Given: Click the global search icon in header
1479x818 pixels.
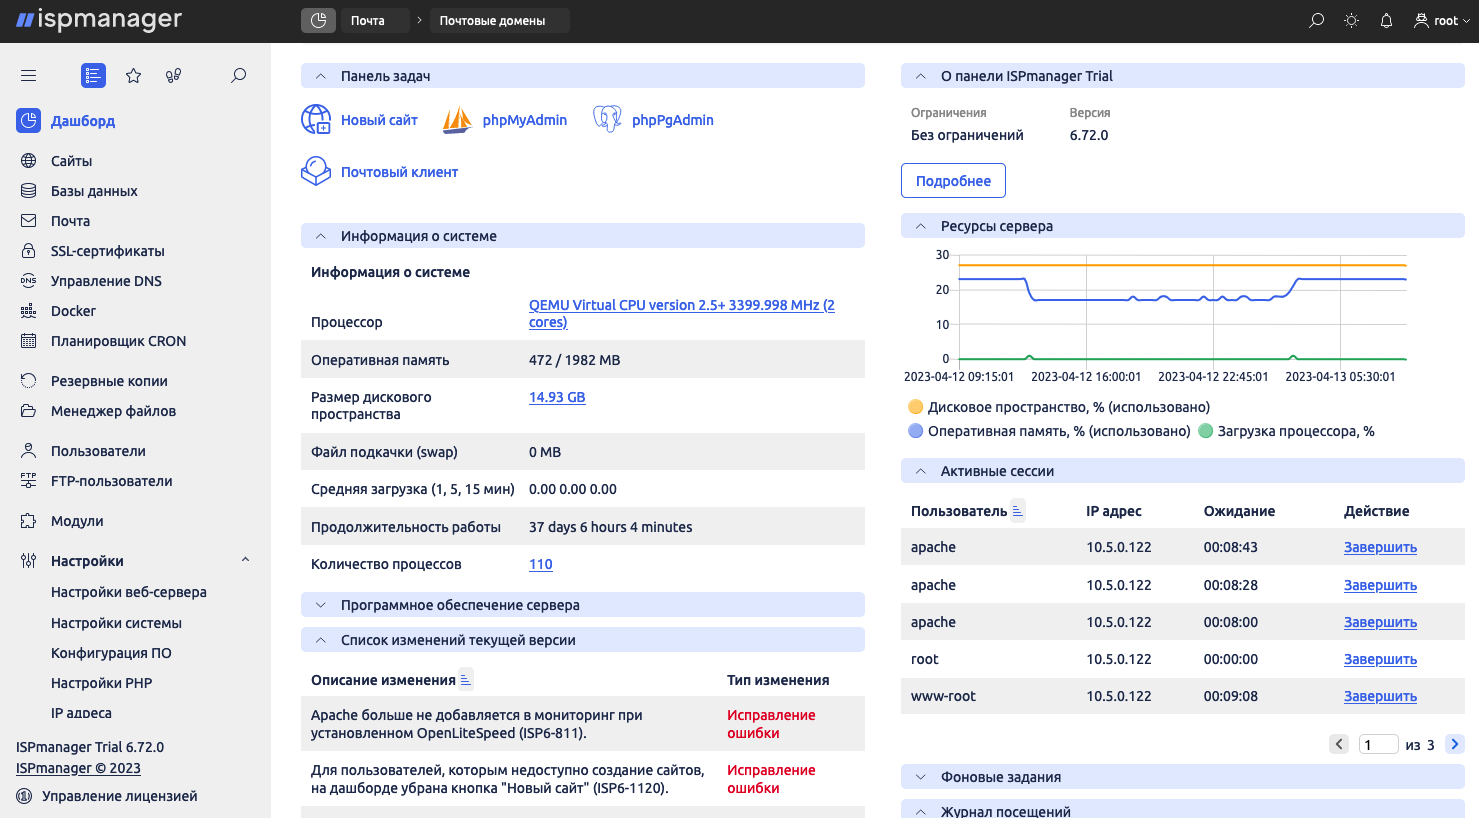Looking at the screenshot, I should coord(1317,20).
